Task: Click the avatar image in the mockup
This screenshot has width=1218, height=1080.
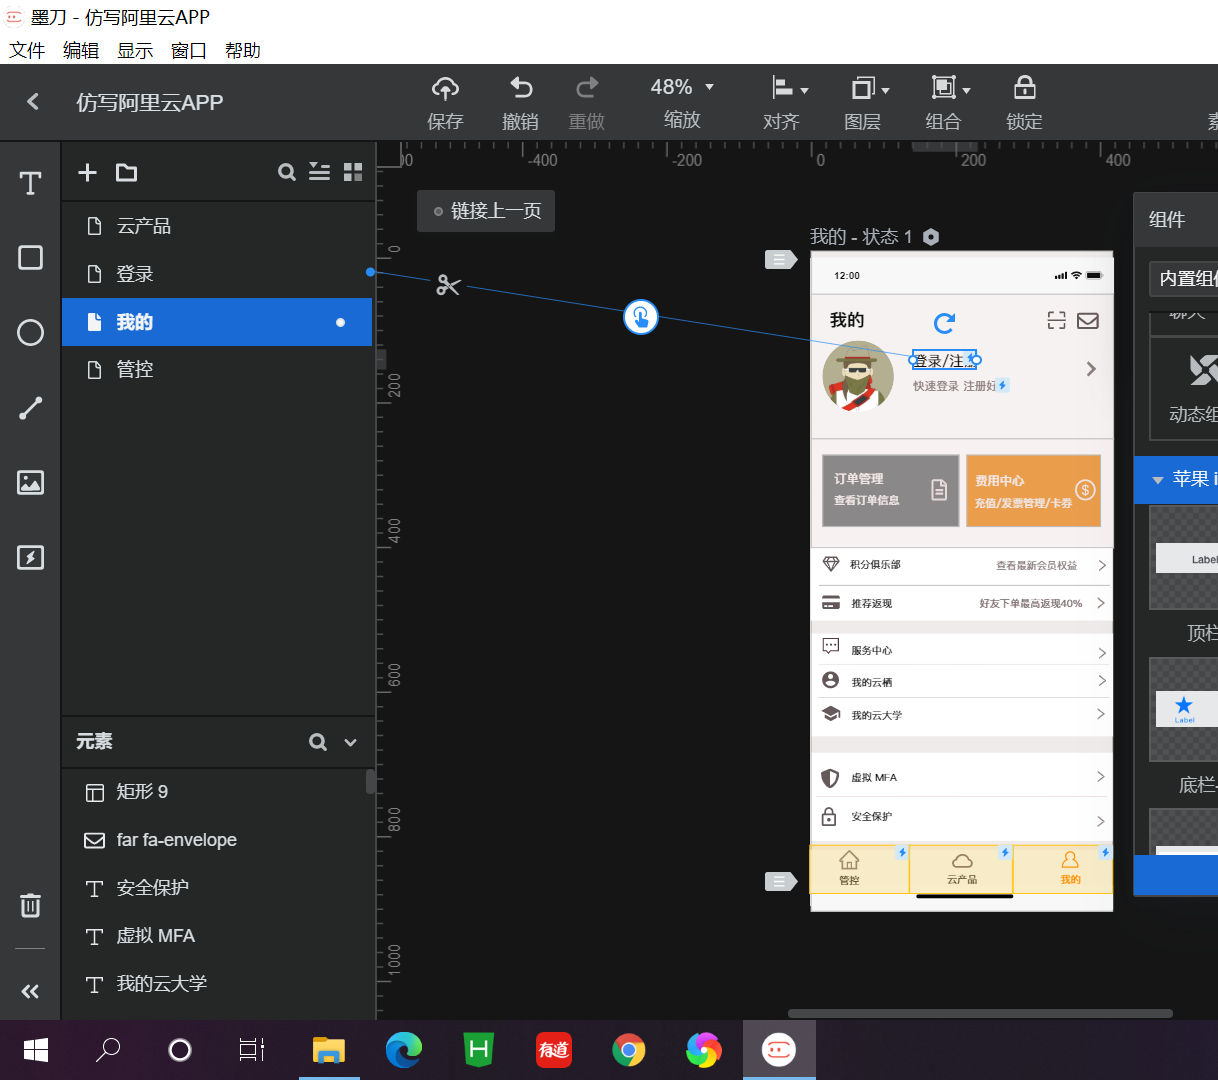Action: [x=858, y=377]
